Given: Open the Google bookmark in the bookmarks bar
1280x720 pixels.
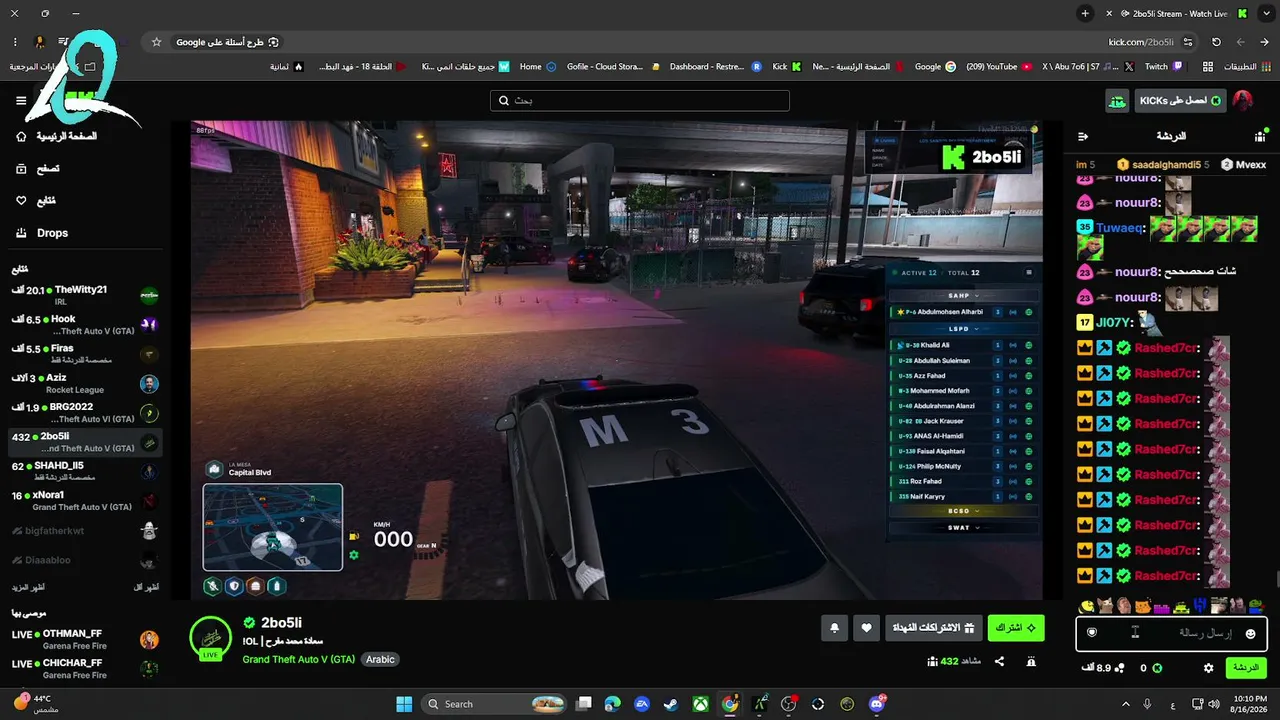Looking at the screenshot, I should pos(935,67).
